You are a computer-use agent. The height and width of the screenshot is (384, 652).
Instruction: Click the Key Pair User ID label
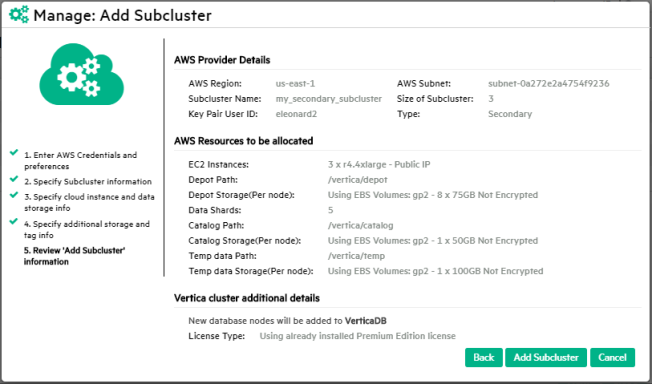(223, 114)
